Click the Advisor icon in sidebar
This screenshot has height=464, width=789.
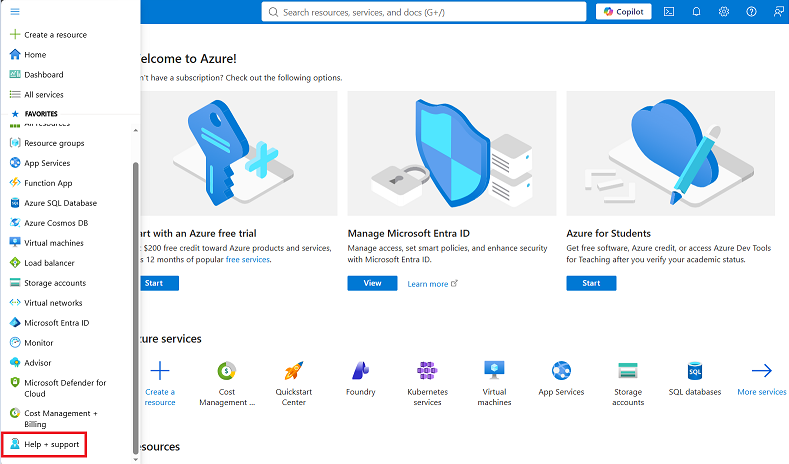click(15, 362)
